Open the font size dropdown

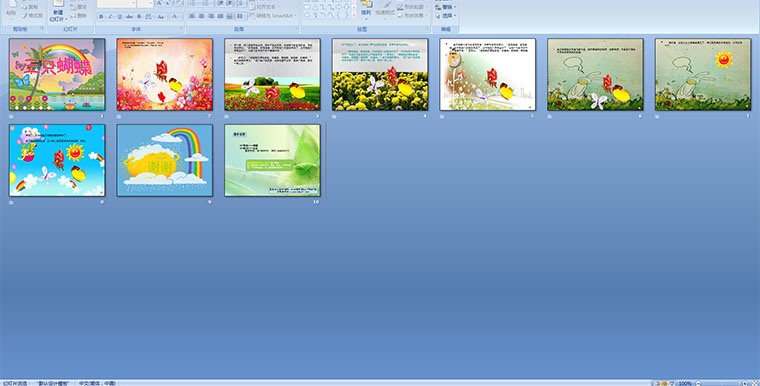[x=151, y=3]
